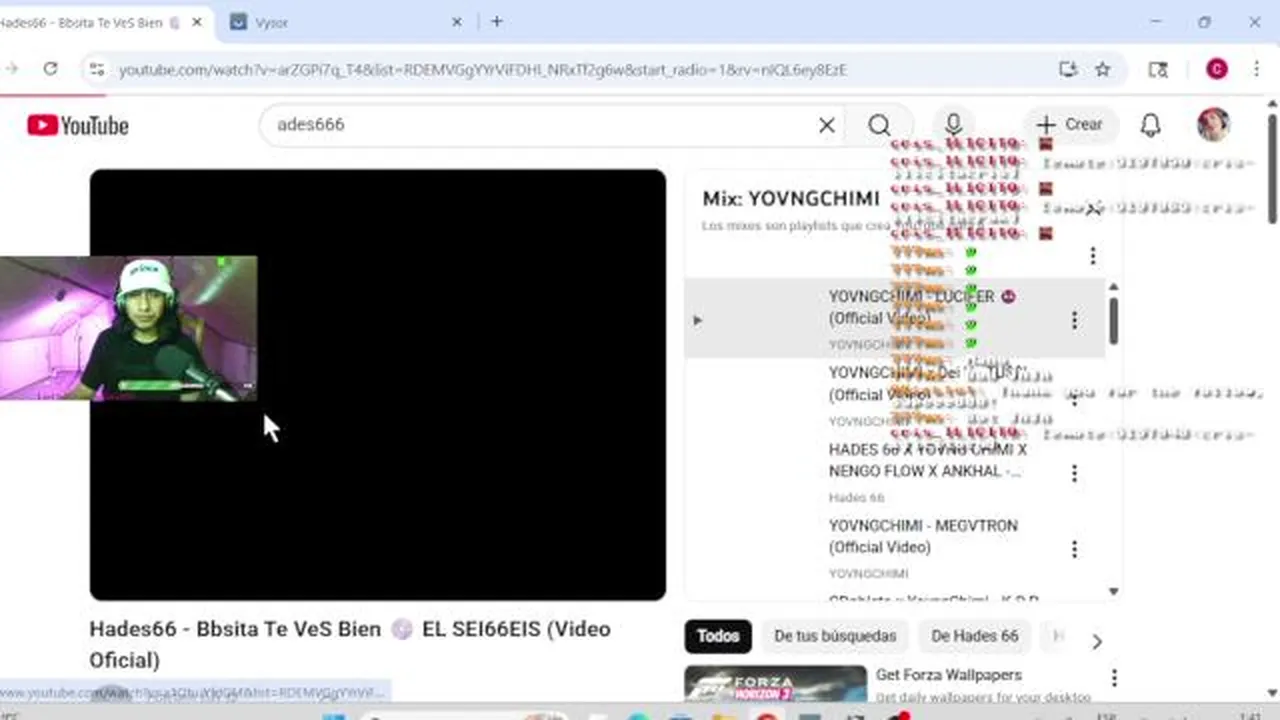Image resolution: width=1280 pixels, height=720 pixels.
Task: Show more filter chips with right chevron
Action: tap(1097, 641)
